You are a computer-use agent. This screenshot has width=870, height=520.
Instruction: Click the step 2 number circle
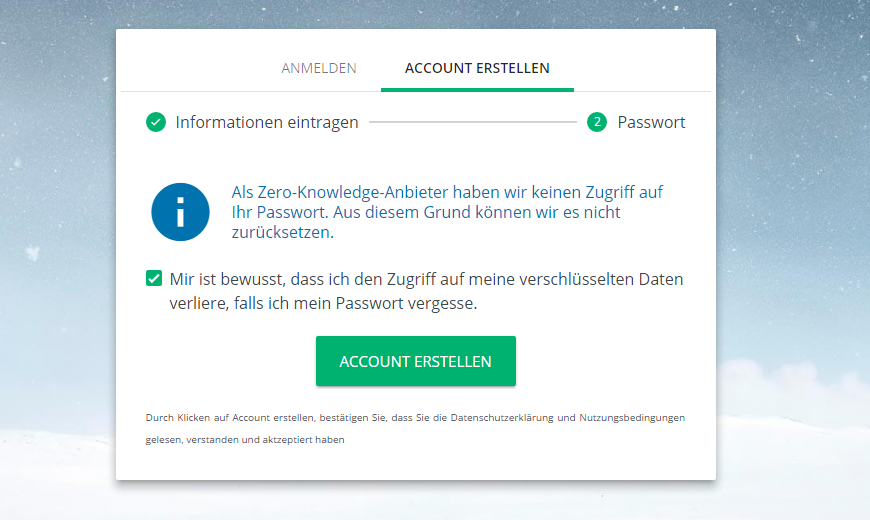tap(597, 122)
